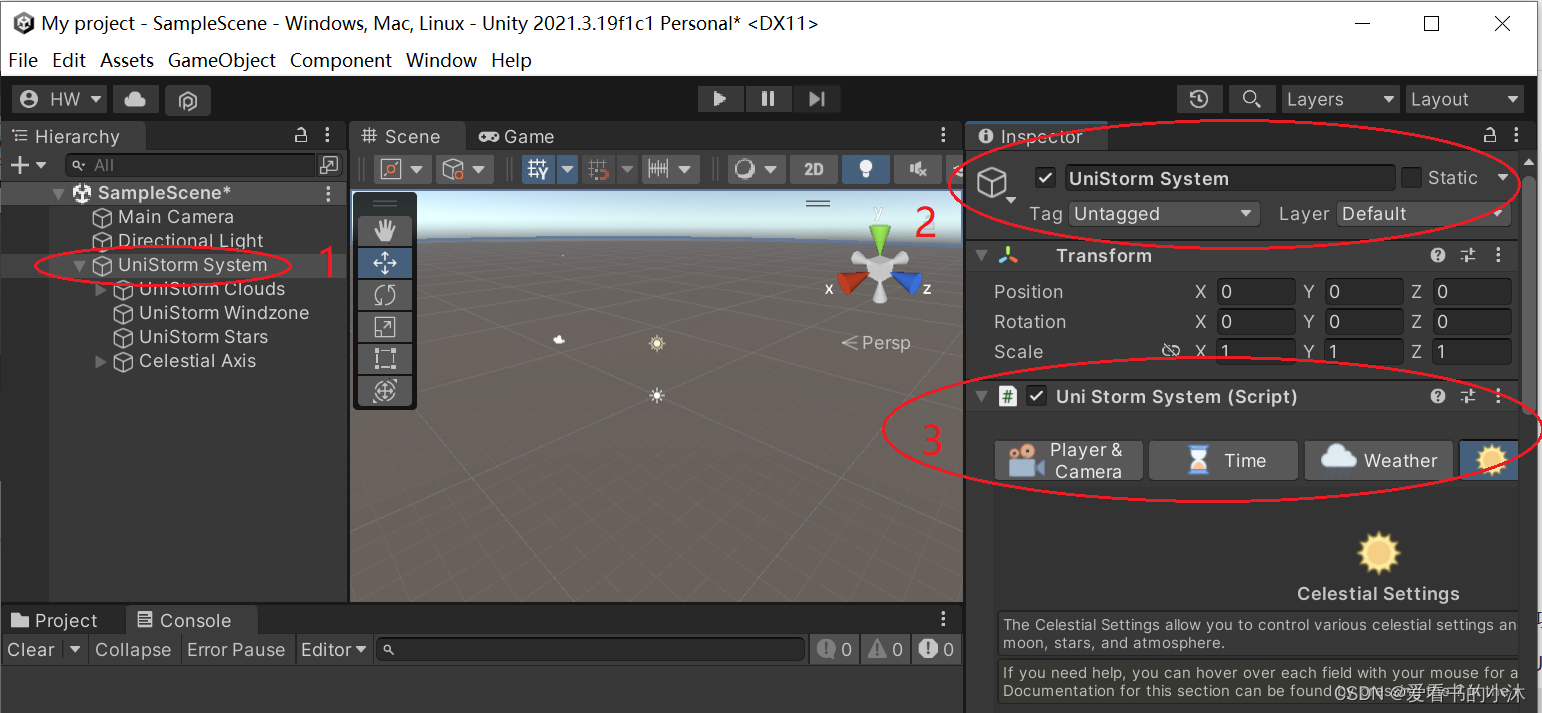
Task: Toggle UniStorm System active checkbox
Action: pyautogui.click(x=1045, y=178)
